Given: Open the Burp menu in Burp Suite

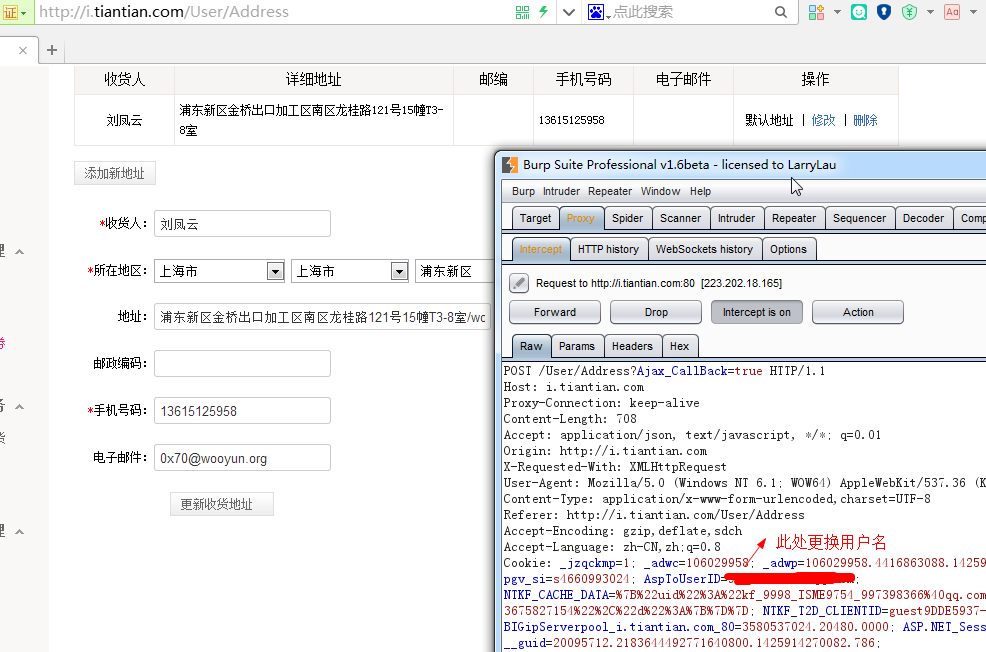Looking at the screenshot, I should coord(523,191).
